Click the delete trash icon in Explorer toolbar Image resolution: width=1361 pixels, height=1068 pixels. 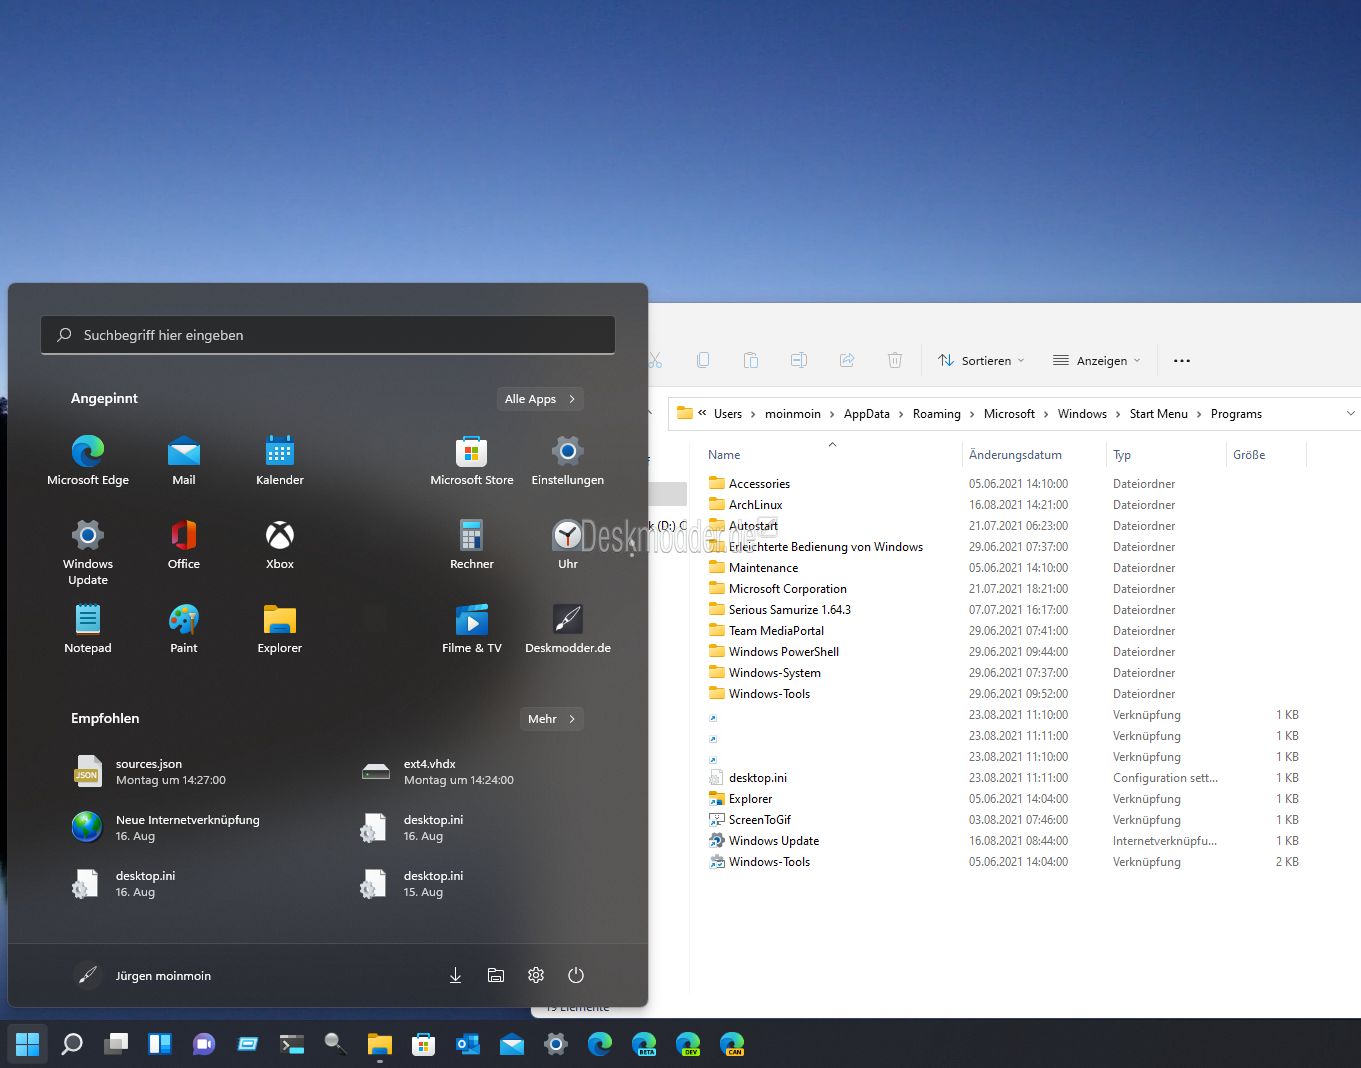pos(895,360)
